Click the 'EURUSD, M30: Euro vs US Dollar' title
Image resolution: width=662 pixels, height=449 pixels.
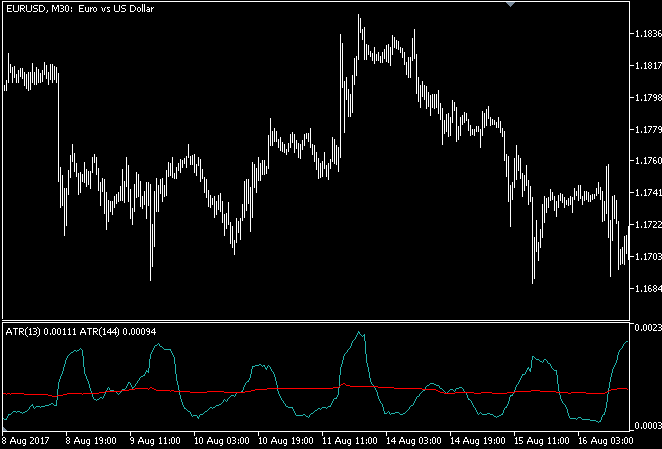80,9
